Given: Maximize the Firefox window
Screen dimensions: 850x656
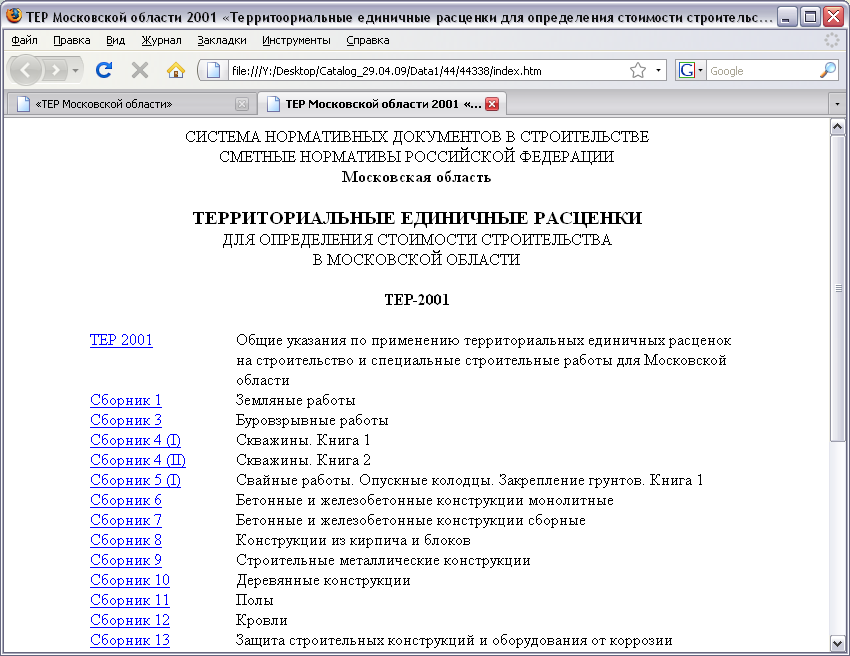Looking at the screenshot, I should [x=810, y=17].
